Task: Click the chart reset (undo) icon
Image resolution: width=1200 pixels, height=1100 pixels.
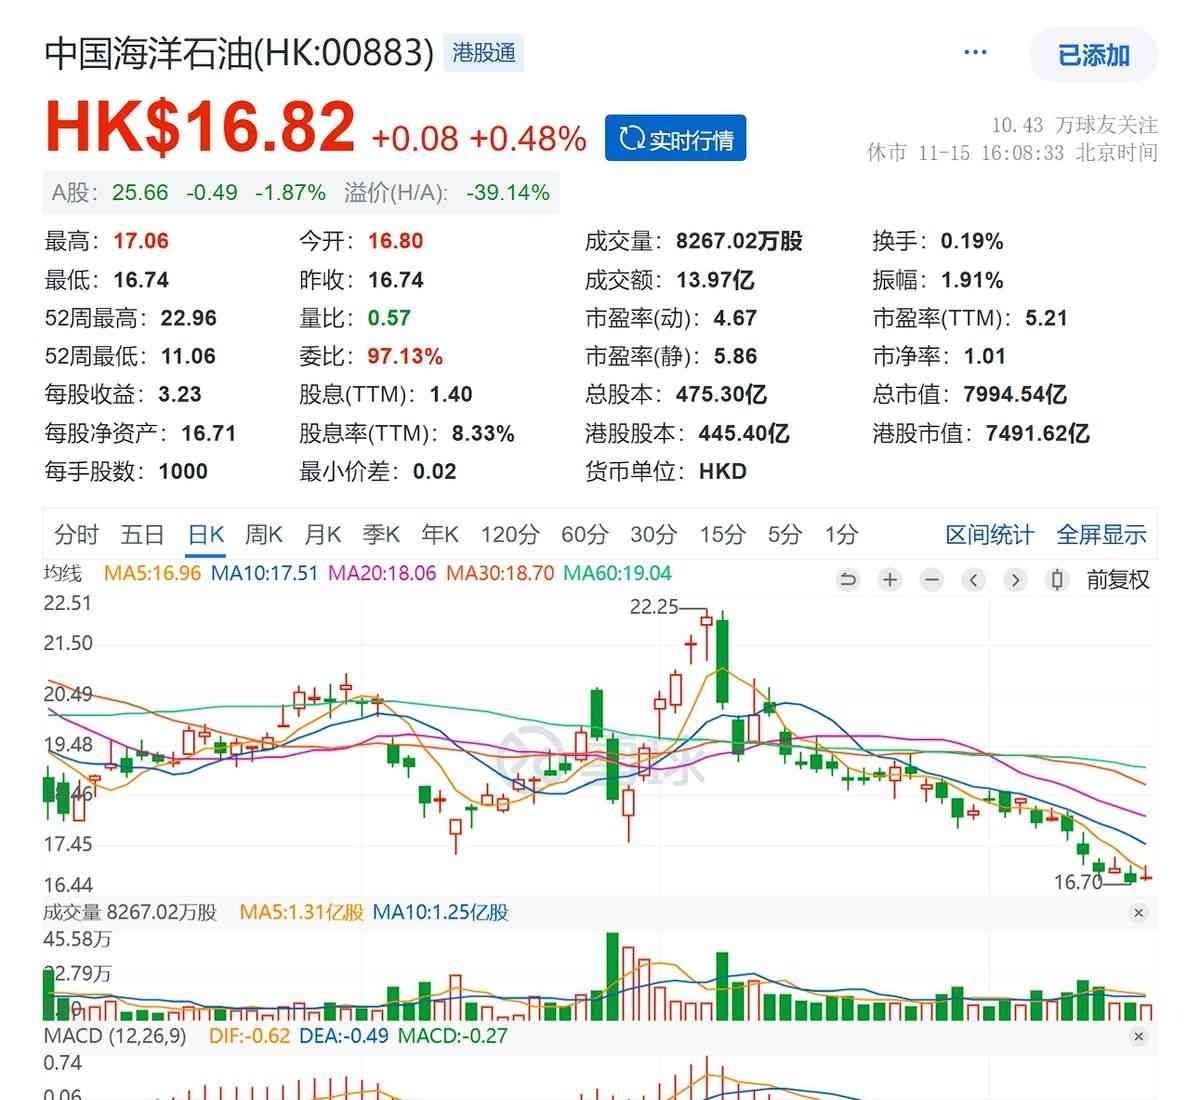Action: (x=848, y=580)
